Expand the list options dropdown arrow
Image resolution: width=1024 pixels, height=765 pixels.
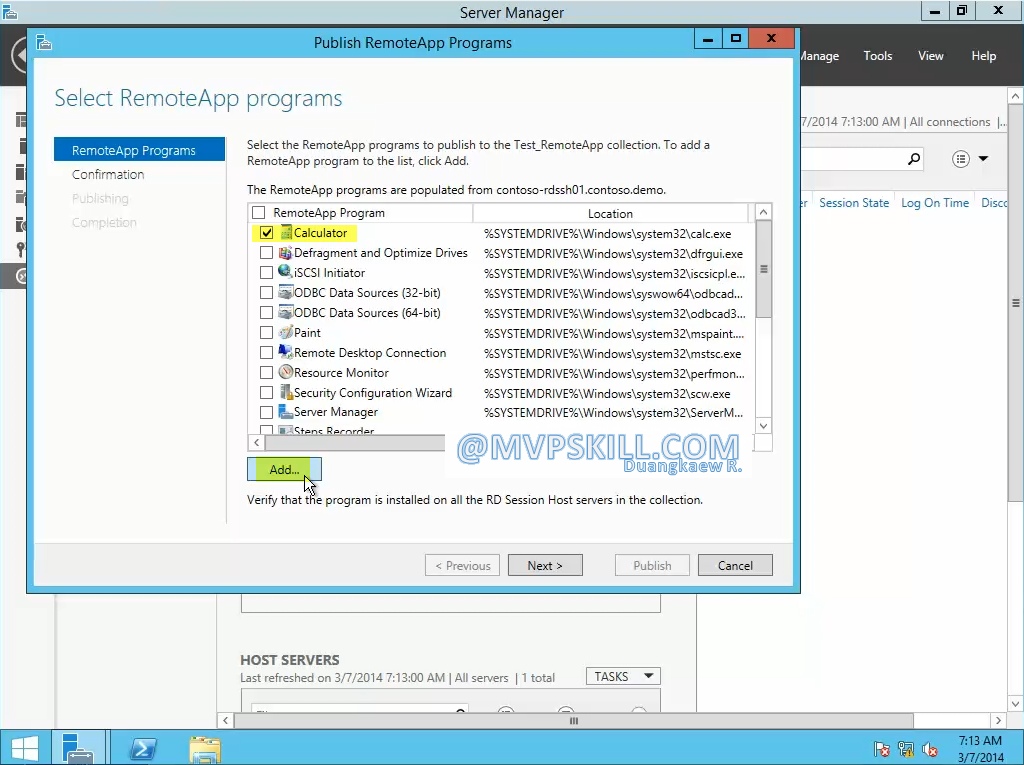[x=983, y=159]
